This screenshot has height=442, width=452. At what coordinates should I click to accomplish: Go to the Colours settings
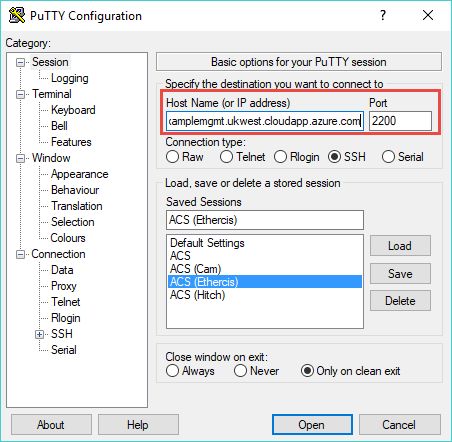(x=68, y=238)
